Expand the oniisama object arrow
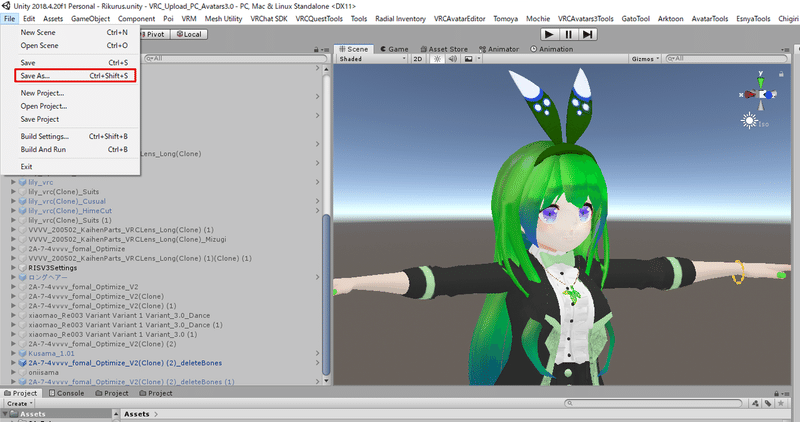 [13, 372]
